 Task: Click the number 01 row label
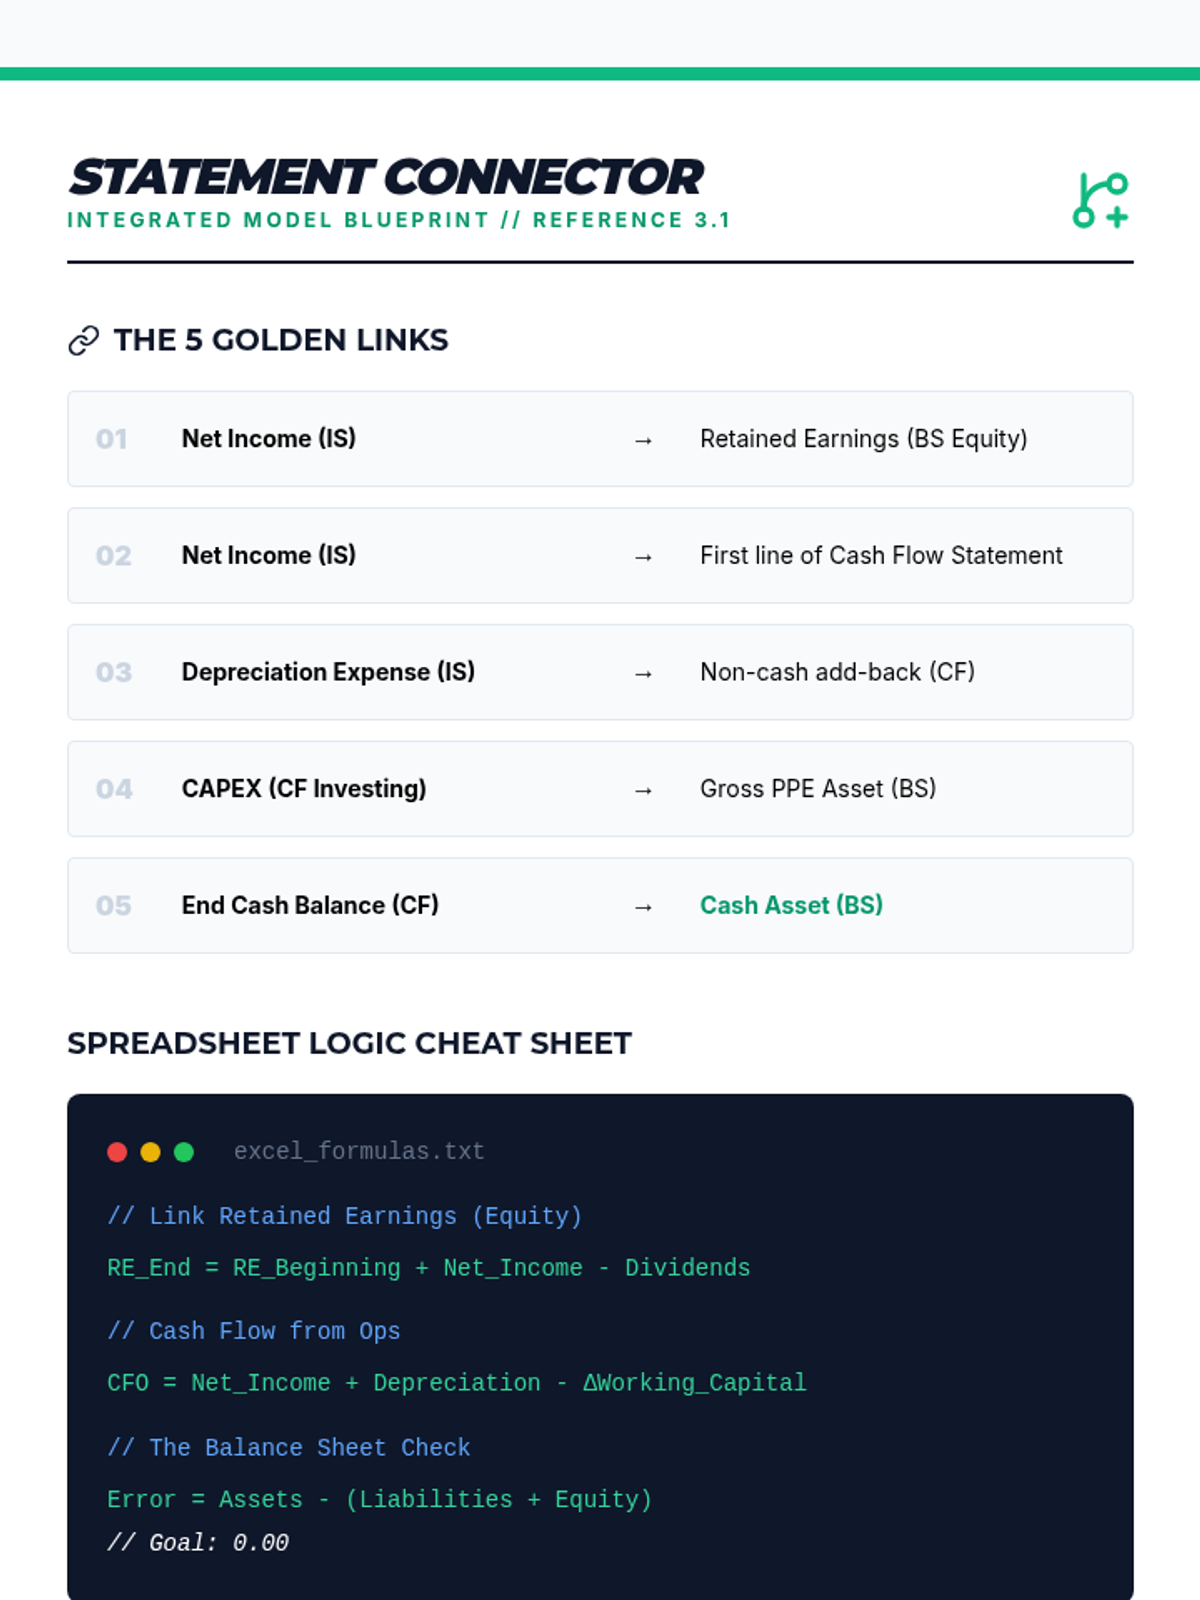click(x=111, y=439)
